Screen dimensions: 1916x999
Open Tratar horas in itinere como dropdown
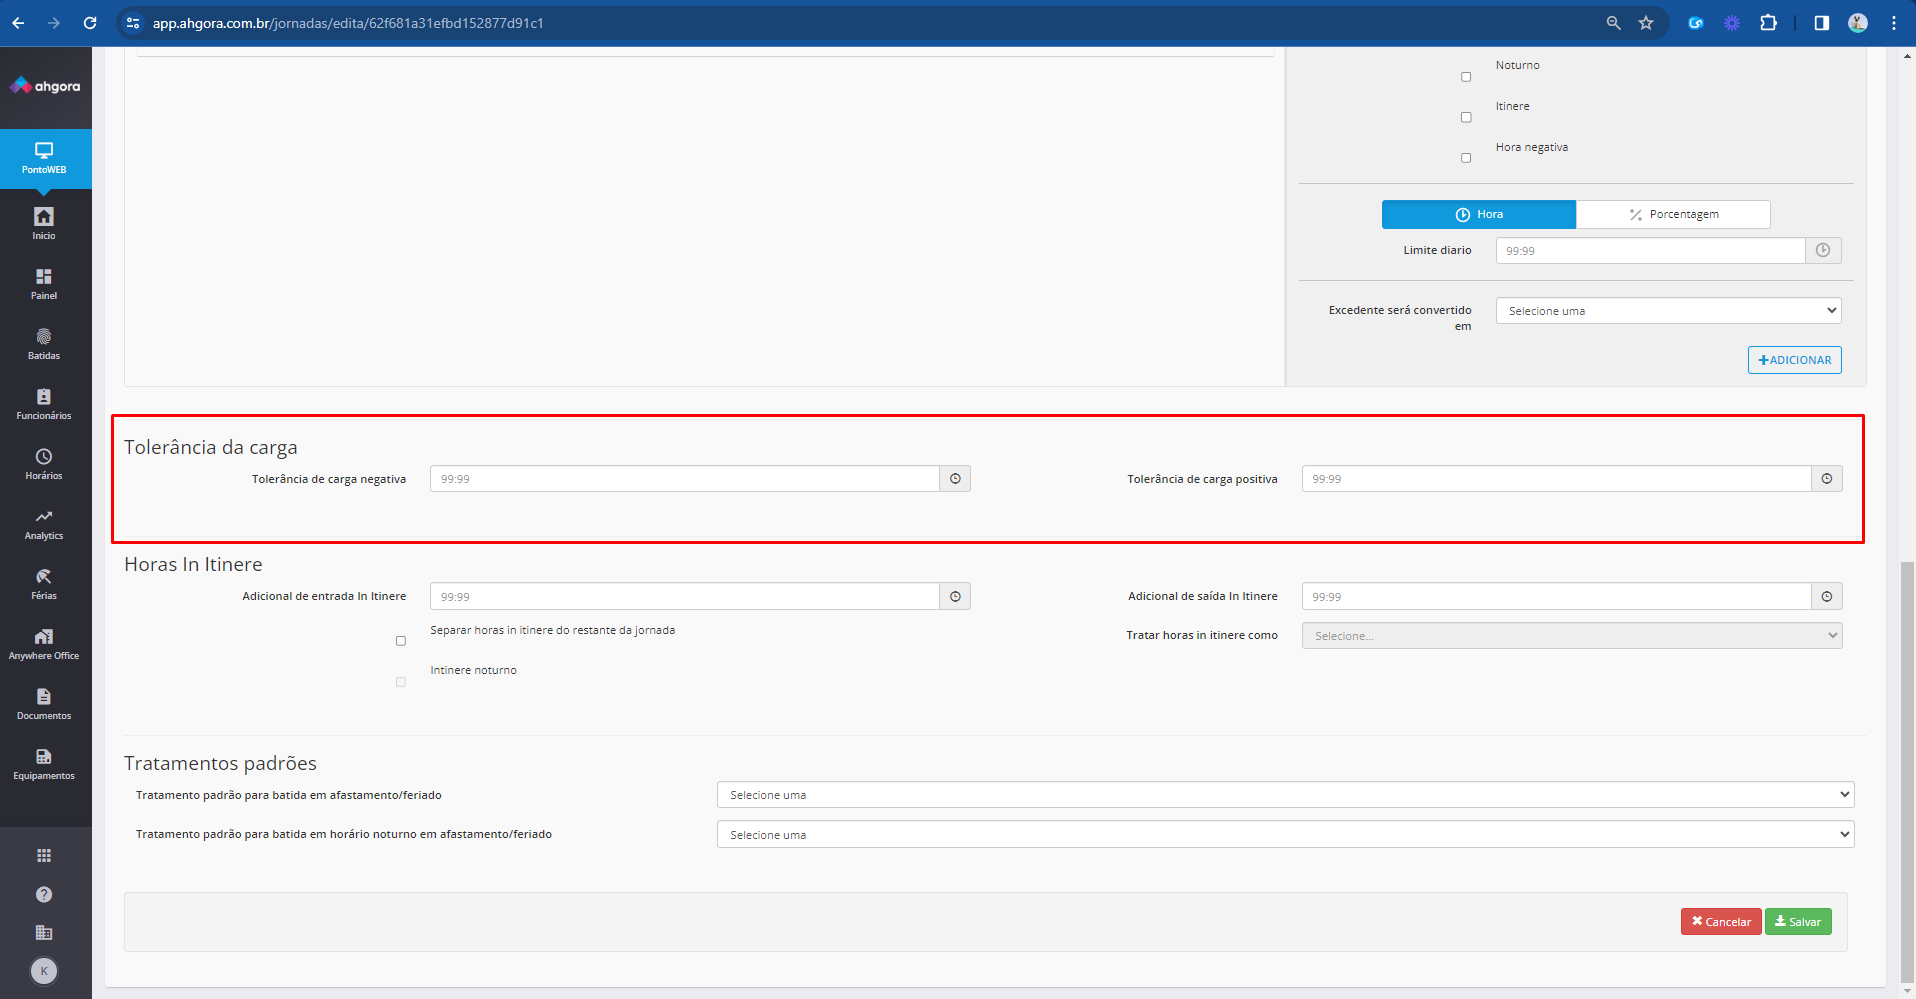pyautogui.click(x=1572, y=636)
